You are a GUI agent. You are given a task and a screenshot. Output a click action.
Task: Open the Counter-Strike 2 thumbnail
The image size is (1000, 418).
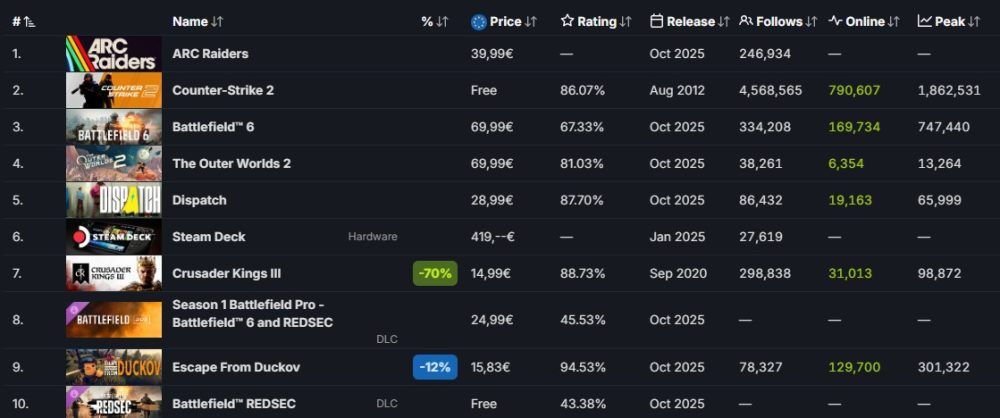click(x=114, y=90)
